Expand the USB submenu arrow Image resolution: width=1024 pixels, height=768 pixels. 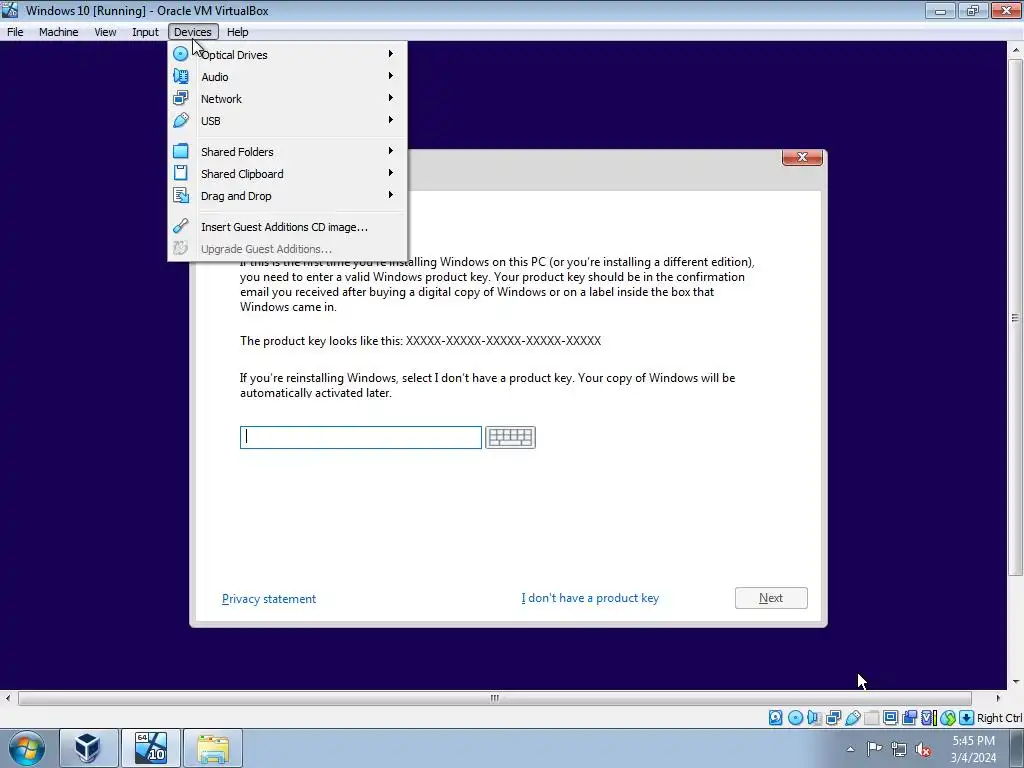(x=391, y=120)
